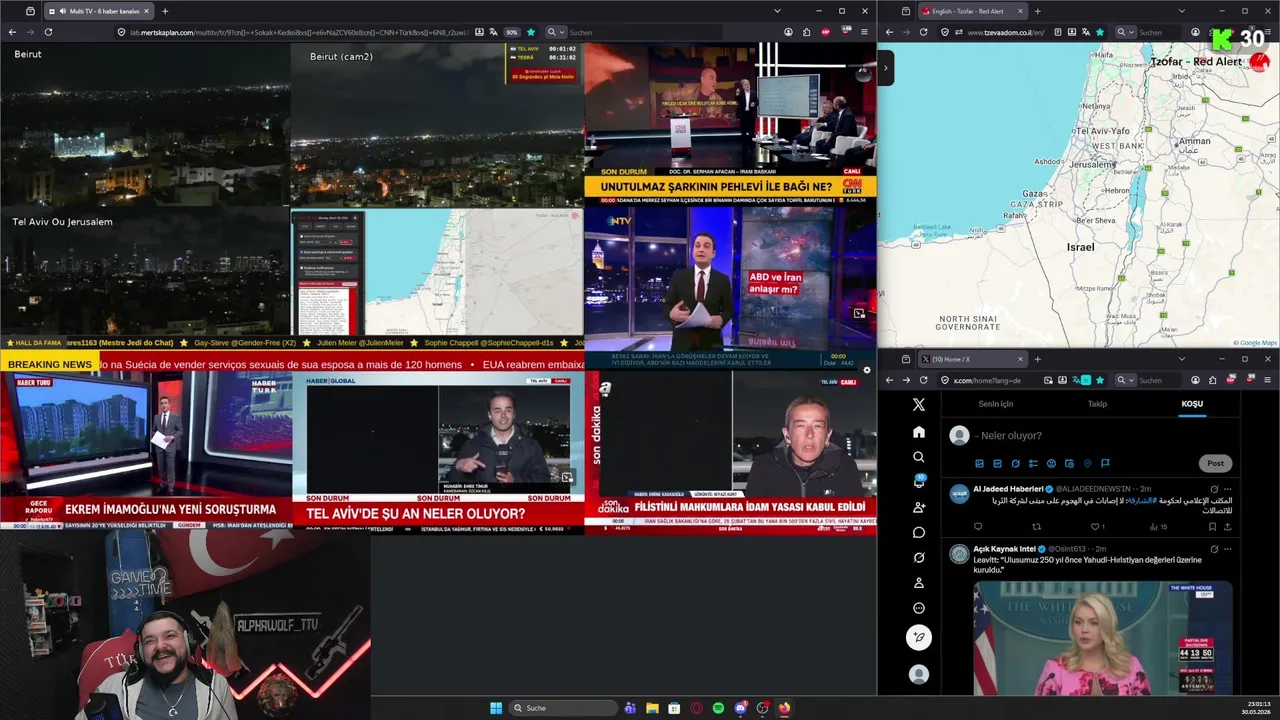Open new tab in Tzofar window
This screenshot has width=1280, height=720.
click(x=1037, y=11)
